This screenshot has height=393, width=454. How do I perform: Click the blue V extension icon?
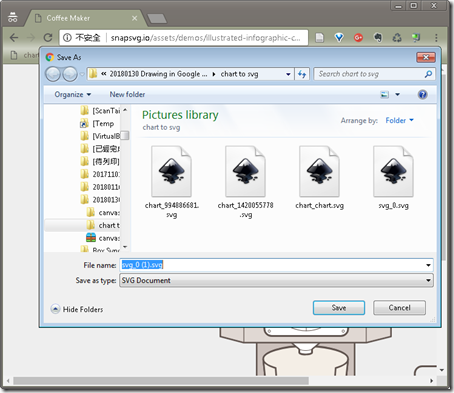coord(339,38)
